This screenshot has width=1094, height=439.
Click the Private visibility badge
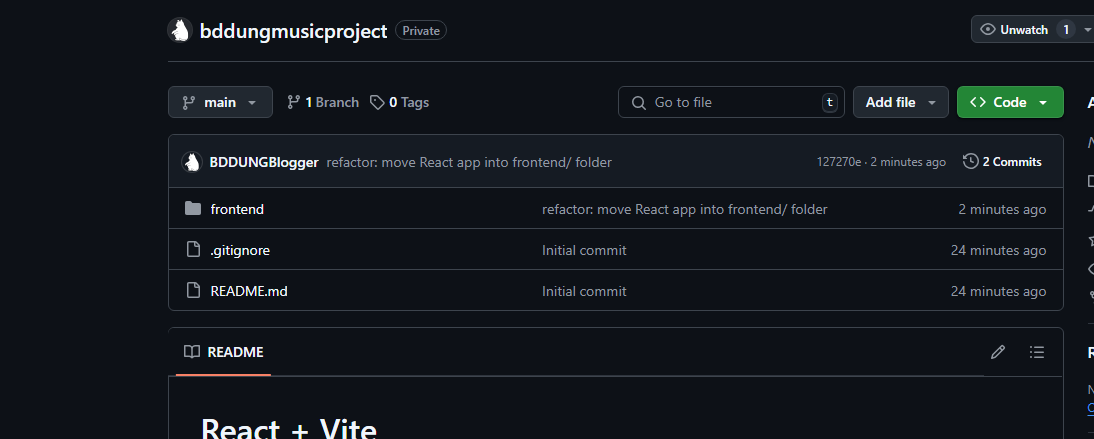(x=421, y=31)
